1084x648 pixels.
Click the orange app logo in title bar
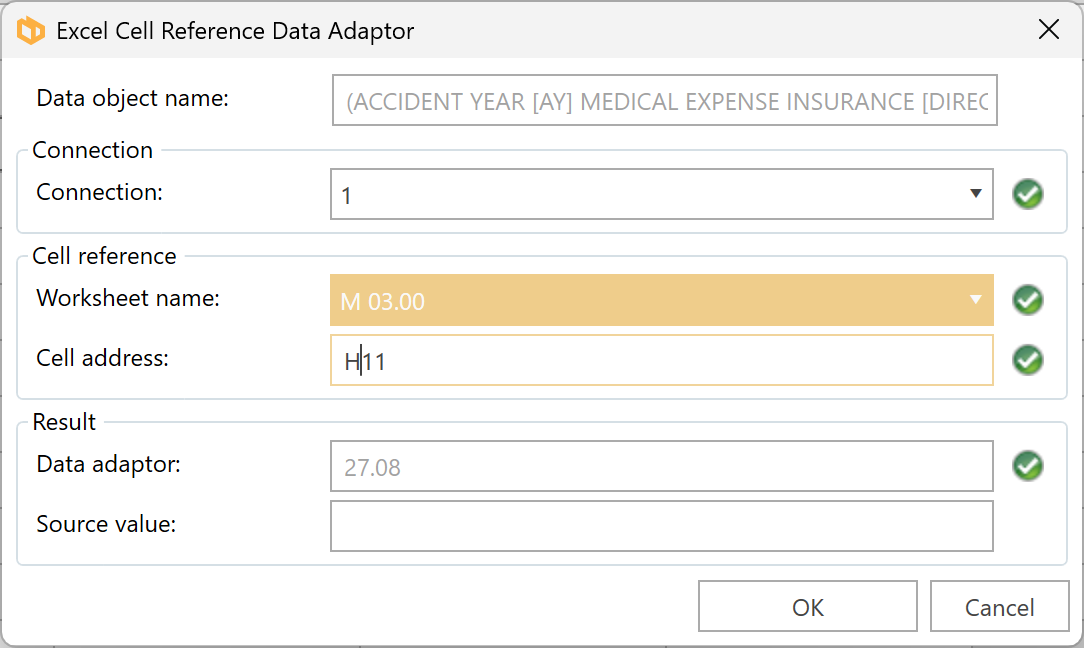click(x=31, y=31)
